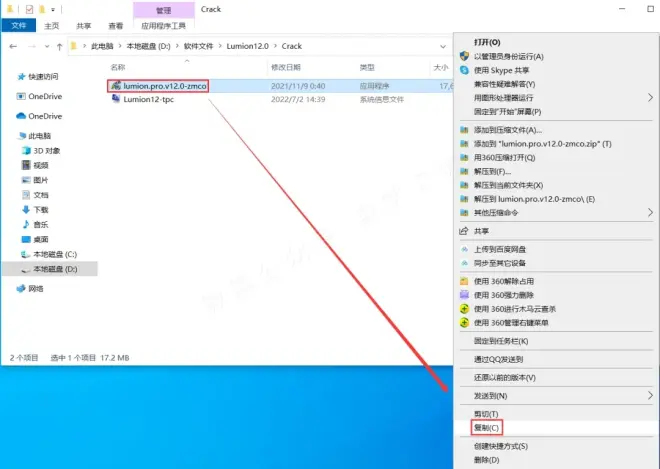Open recent locations dropdown arrow
Image resolution: width=660 pixels, height=469 pixels.
pos(47,46)
